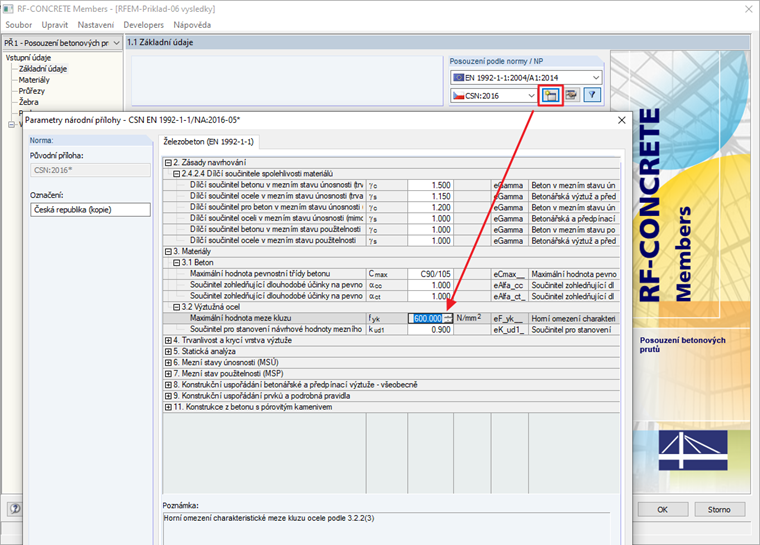The width and height of the screenshot is (760, 545).
Task: Expand 7. Mezní stav použitelnosti (MSP)
Action: click(168, 374)
